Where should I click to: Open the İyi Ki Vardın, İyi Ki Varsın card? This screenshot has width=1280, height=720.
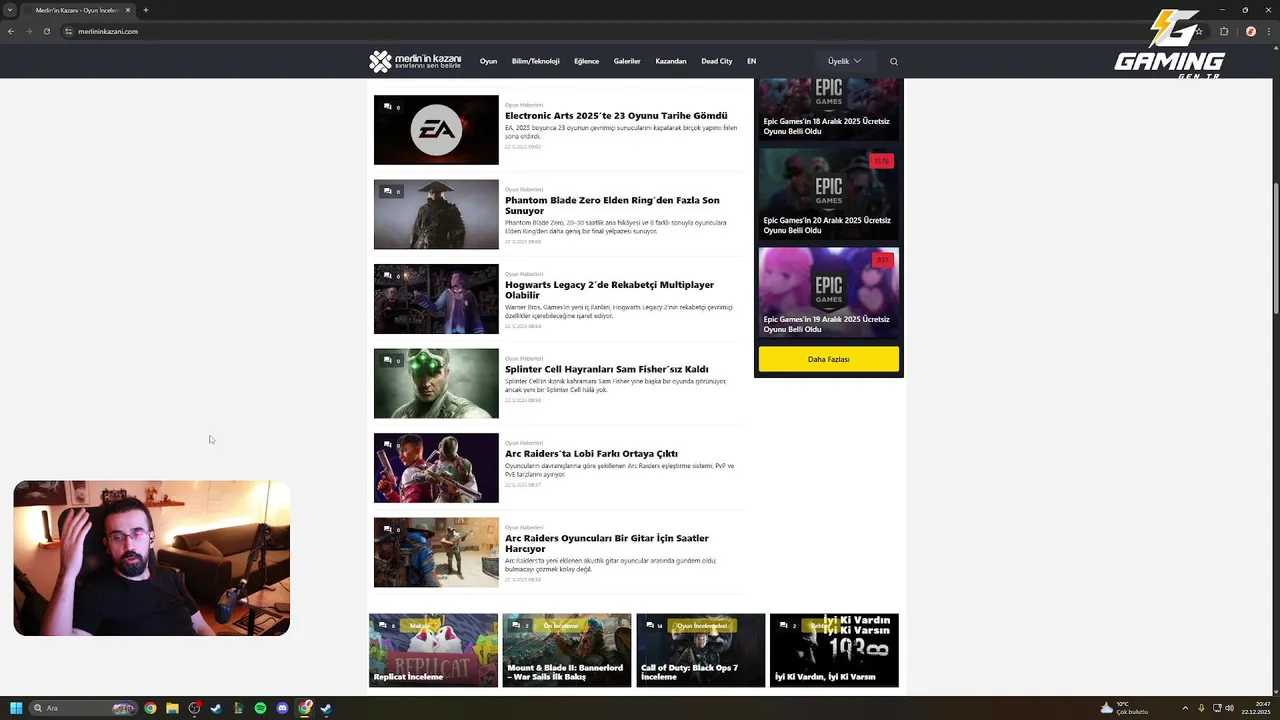[834, 650]
